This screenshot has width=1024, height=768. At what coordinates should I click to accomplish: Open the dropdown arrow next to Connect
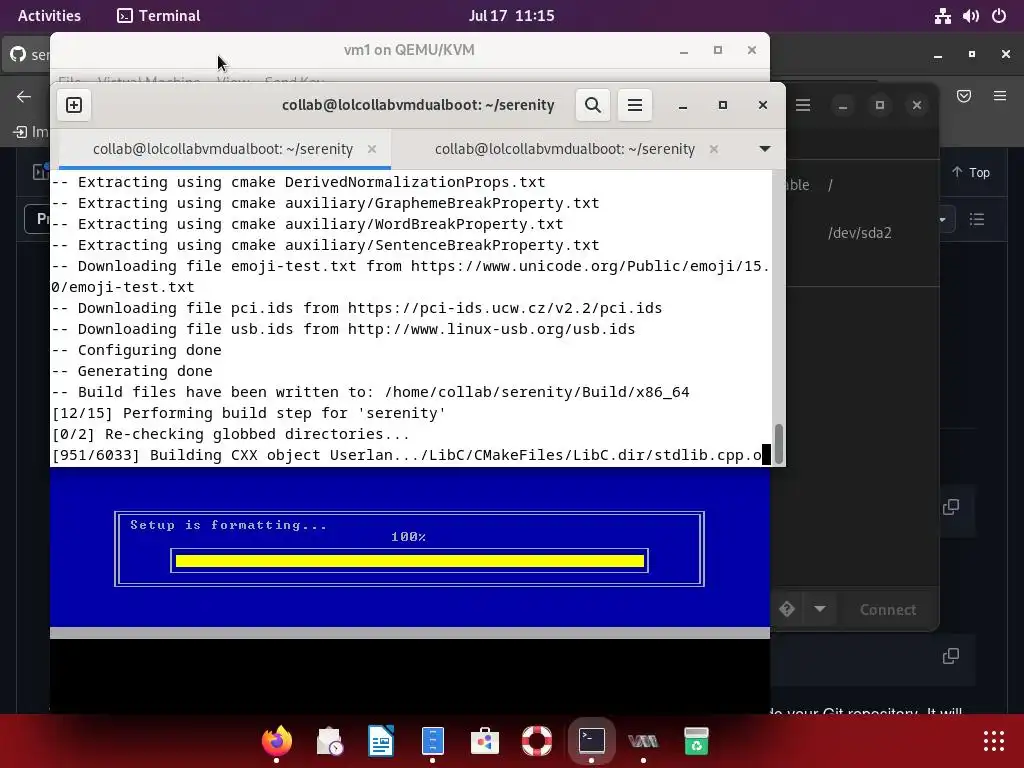(820, 609)
